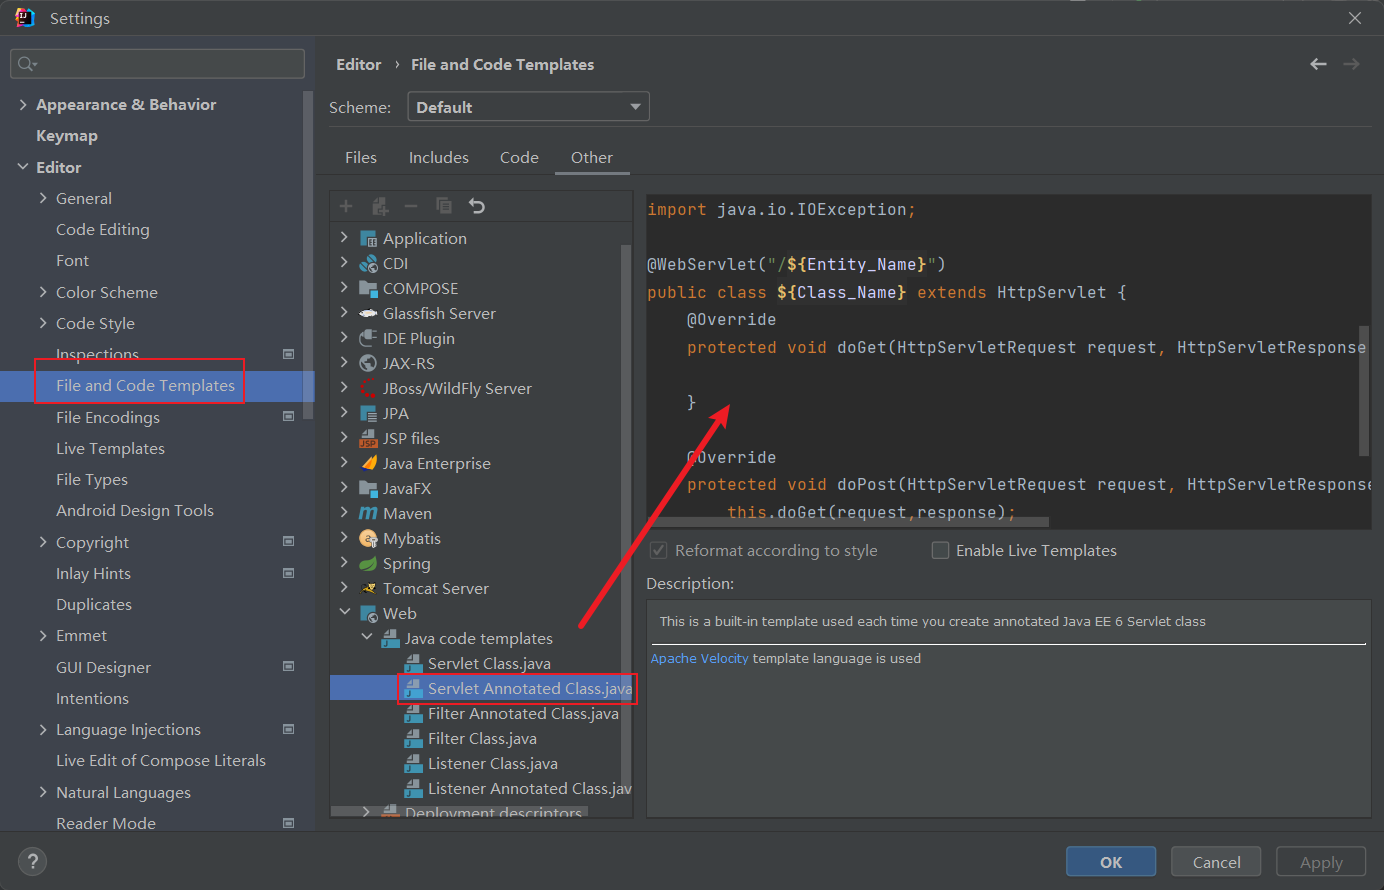This screenshot has width=1384, height=890.
Task: Click project-level marker icon beside Copyright
Action: (289, 542)
